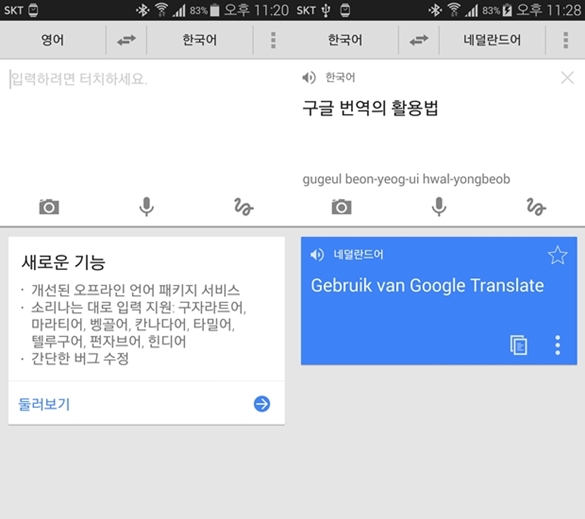Tap the camera icon in the left screen
585x519 pixels.
pyautogui.click(x=49, y=207)
